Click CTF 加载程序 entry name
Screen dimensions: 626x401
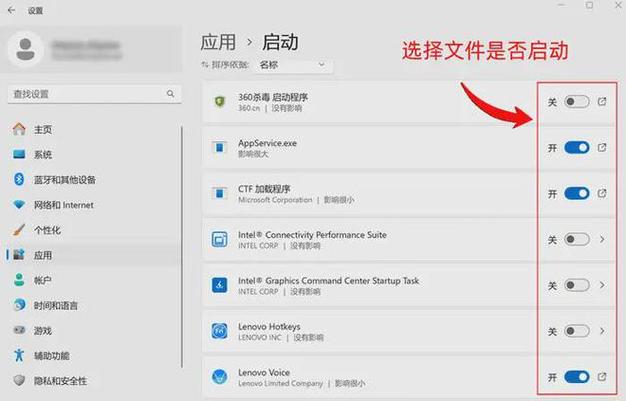[264, 189]
